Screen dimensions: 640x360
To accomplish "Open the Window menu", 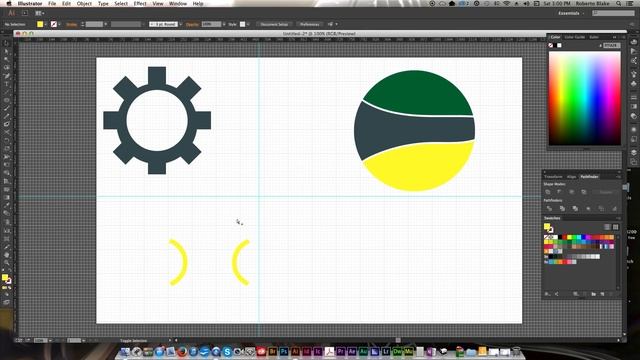I will 178,4.
